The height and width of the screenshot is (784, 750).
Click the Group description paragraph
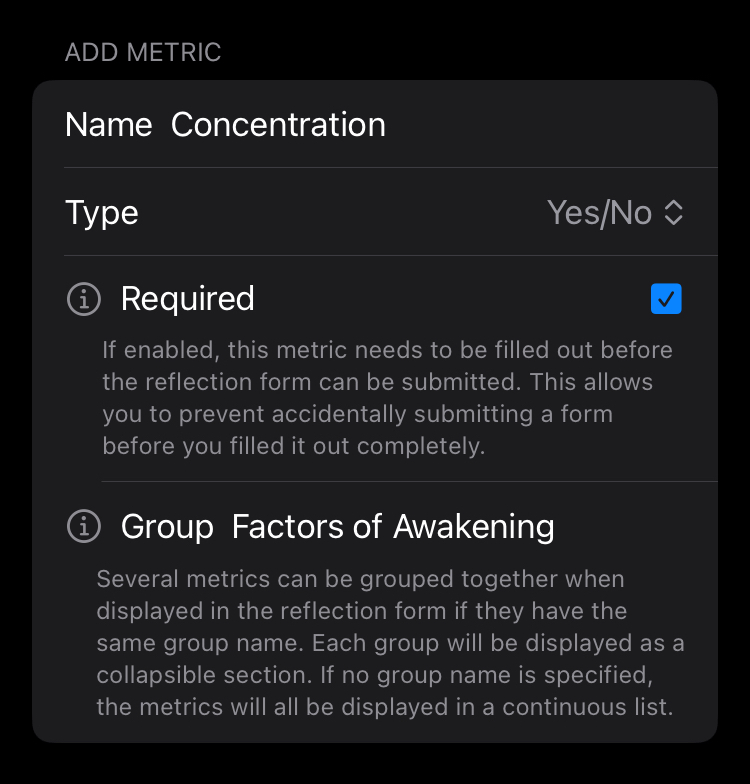[x=388, y=643]
